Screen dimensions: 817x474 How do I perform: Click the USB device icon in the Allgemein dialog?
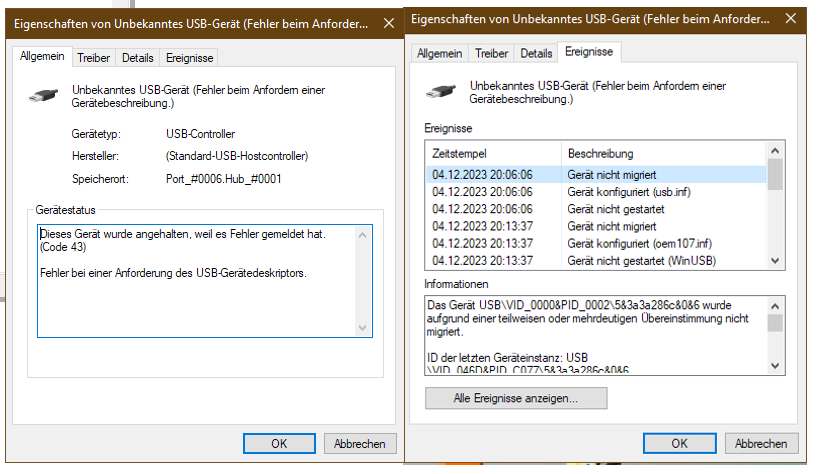[46, 96]
